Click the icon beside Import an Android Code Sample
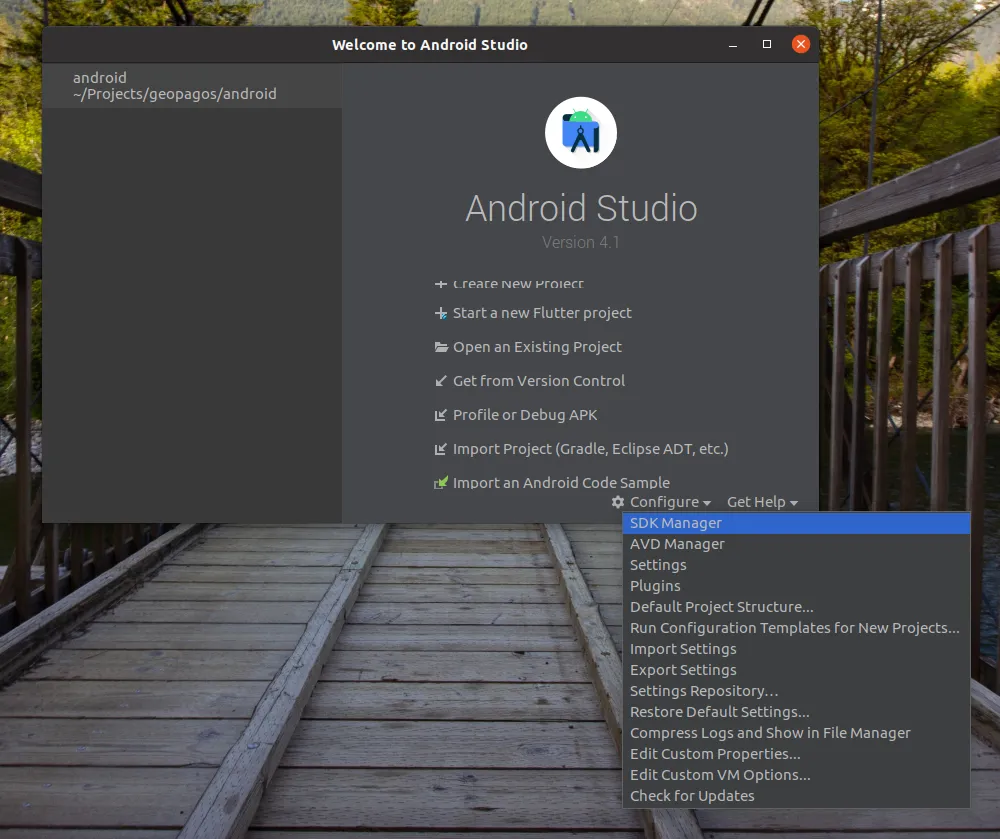This screenshot has height=839, width=1000. pos(441,483)
